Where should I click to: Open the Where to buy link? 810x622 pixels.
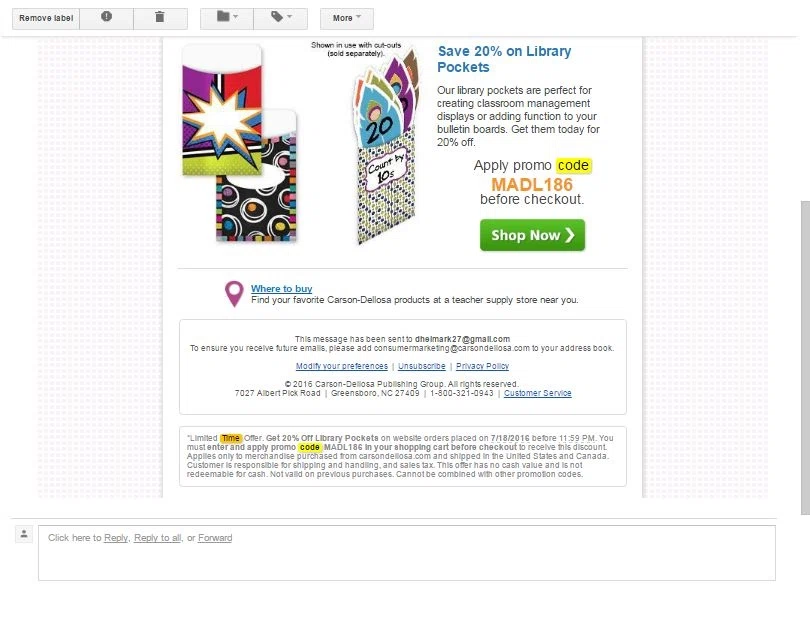[282, 289]
